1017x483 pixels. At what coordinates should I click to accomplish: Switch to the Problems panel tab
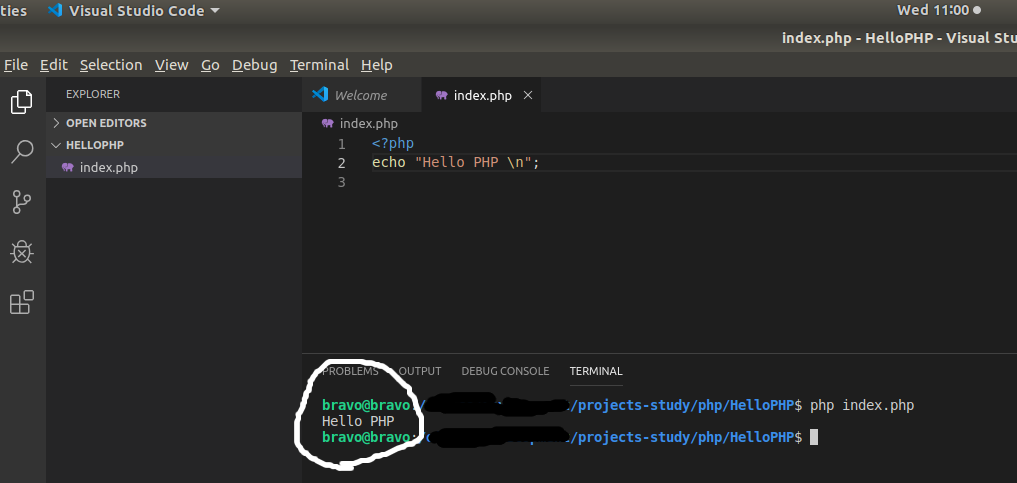(x=350, y=371)
